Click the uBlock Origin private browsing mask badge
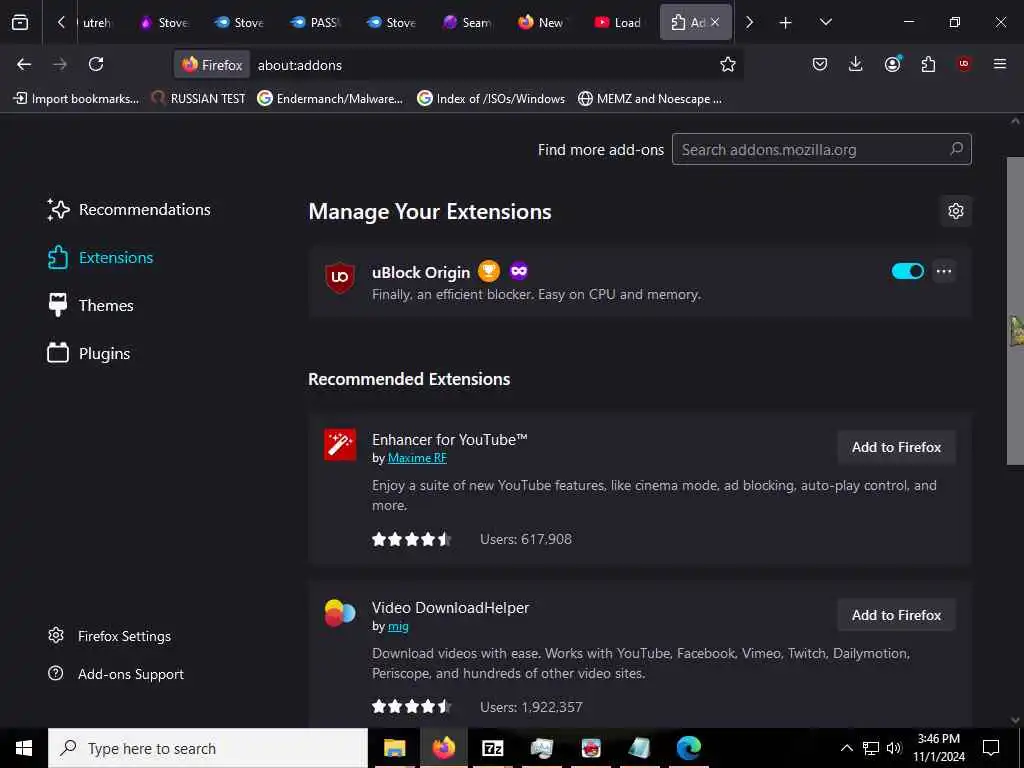The height and width of the screenshot is (768, 1024). (519, 270)
